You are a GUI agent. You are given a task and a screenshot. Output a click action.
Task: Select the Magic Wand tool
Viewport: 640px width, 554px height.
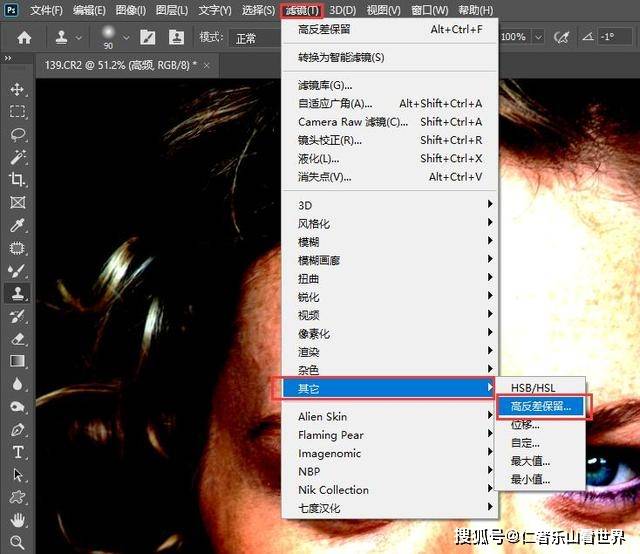17,157
